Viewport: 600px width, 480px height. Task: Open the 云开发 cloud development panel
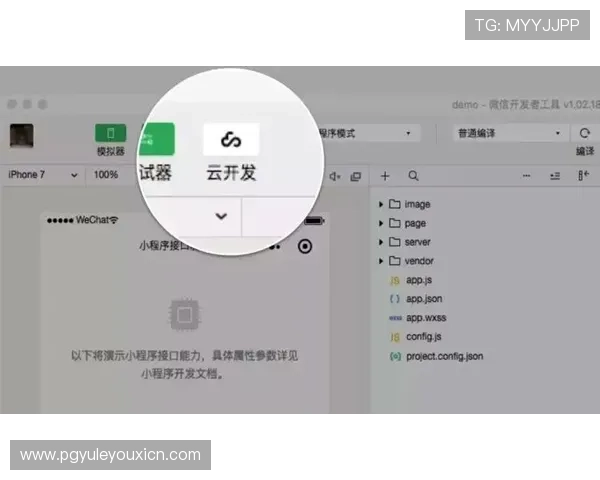[231, 139]
